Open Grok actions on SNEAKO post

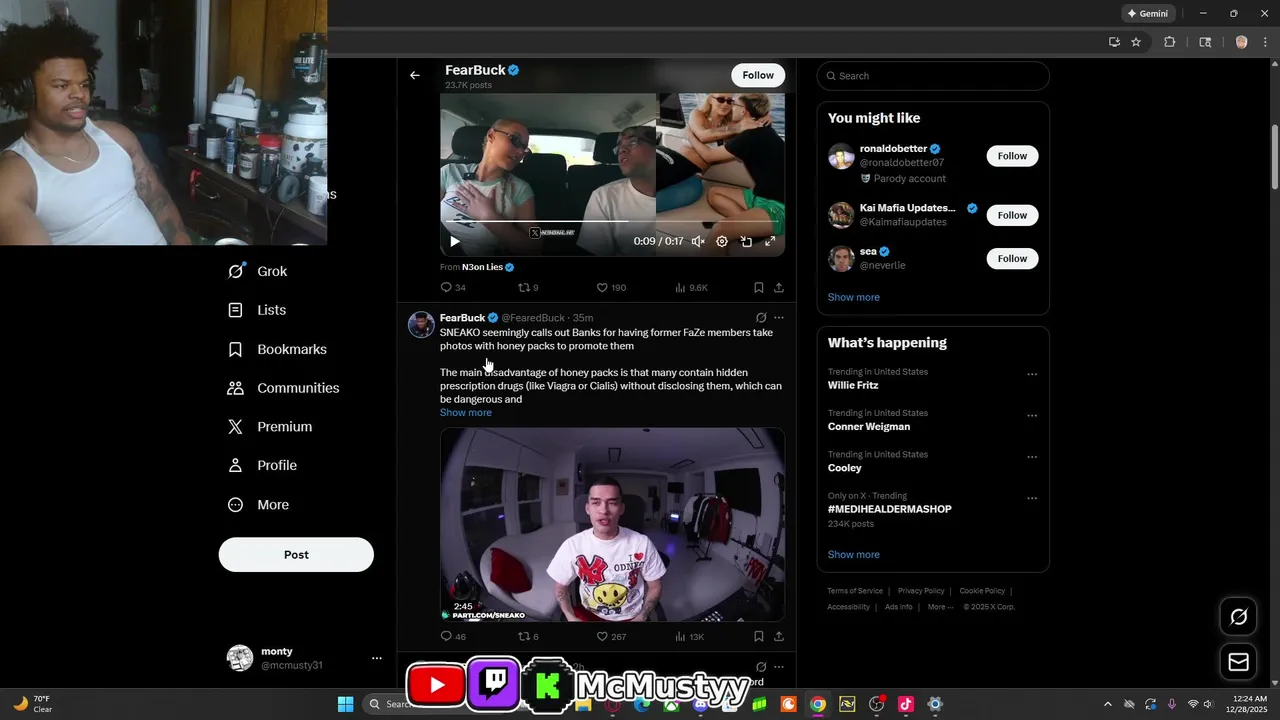761,318
